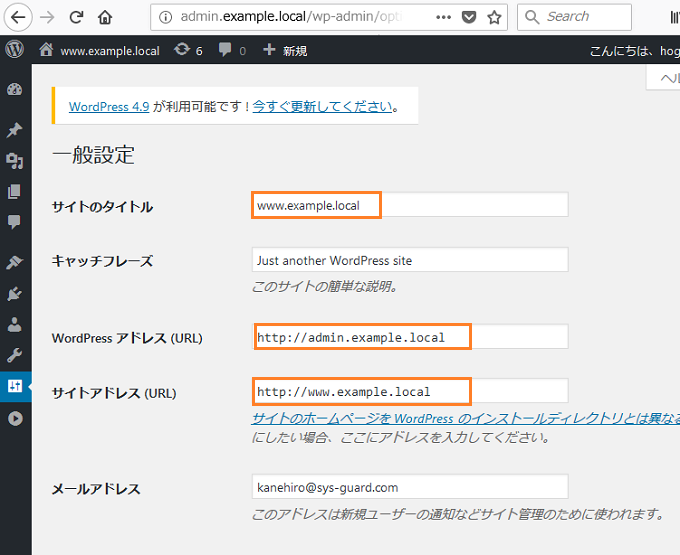The height and width of the screenshot is (555, 680).
Task: Visit site www.example.local from admin bar
Action: tap(100, 51)
